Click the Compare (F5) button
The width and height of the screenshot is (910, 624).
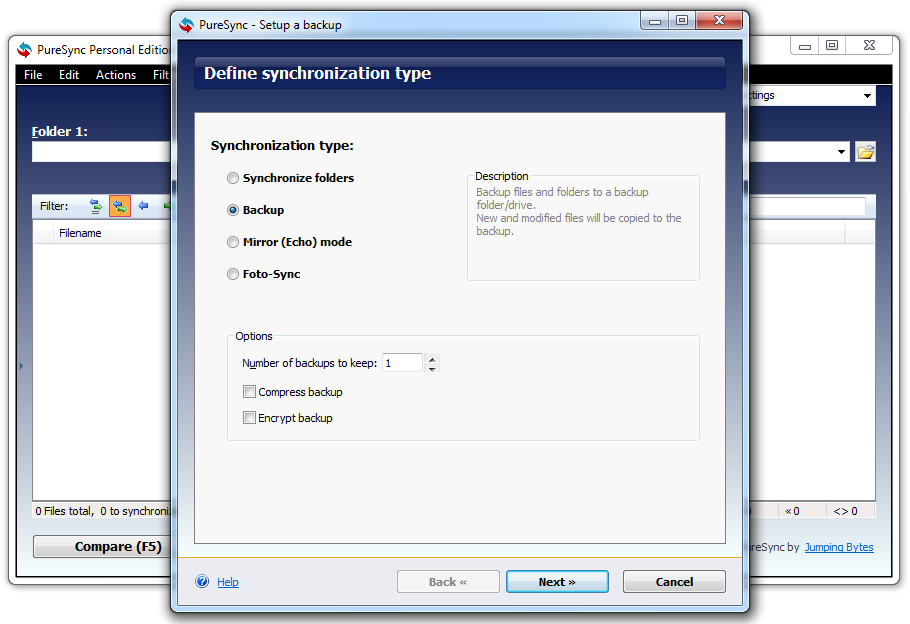tap(103, 546)
